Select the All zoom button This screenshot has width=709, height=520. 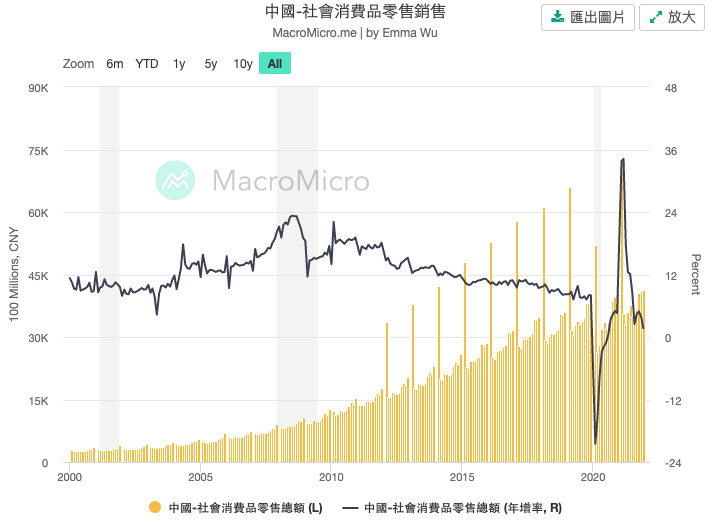tap(275, 64)
